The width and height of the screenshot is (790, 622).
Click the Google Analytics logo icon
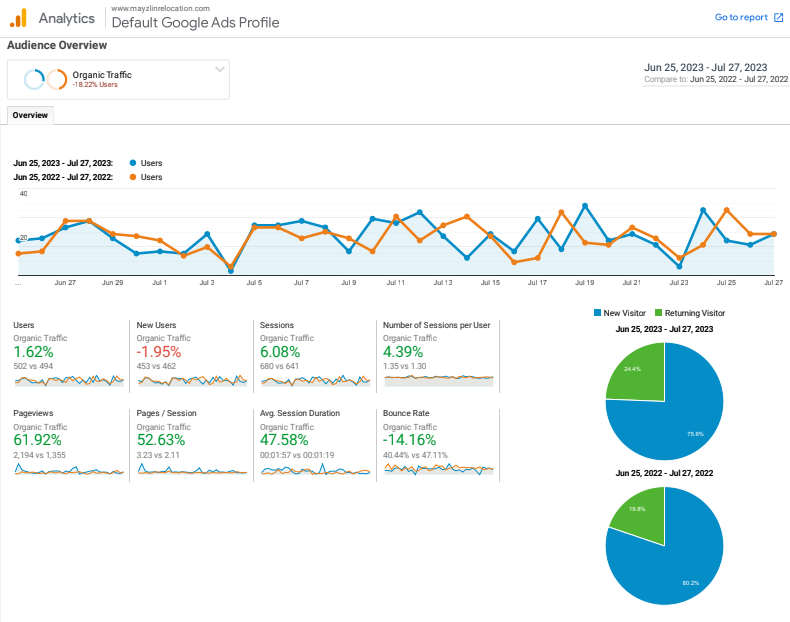[x=19, y=18]
